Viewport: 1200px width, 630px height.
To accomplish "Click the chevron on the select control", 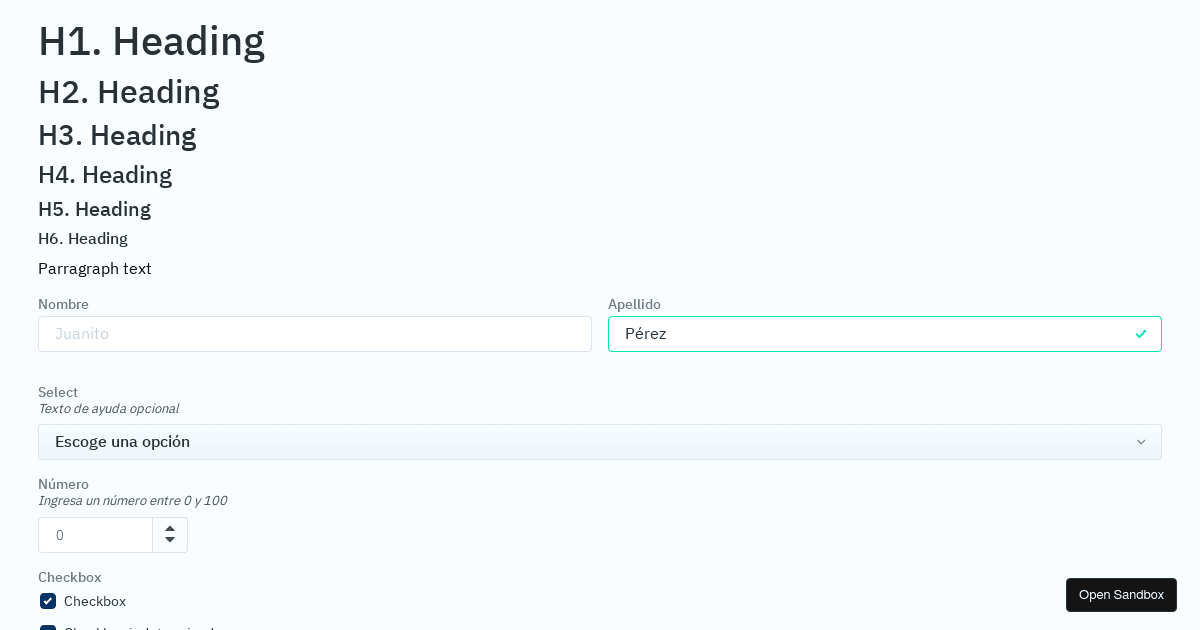I will [1141, 441].
